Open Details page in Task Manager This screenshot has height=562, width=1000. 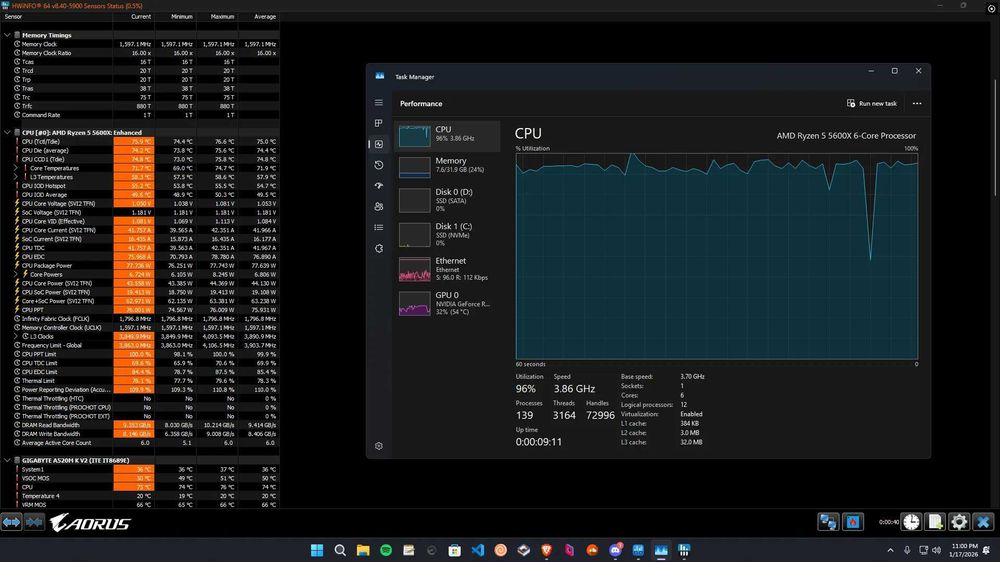click(x=379, y=227)
